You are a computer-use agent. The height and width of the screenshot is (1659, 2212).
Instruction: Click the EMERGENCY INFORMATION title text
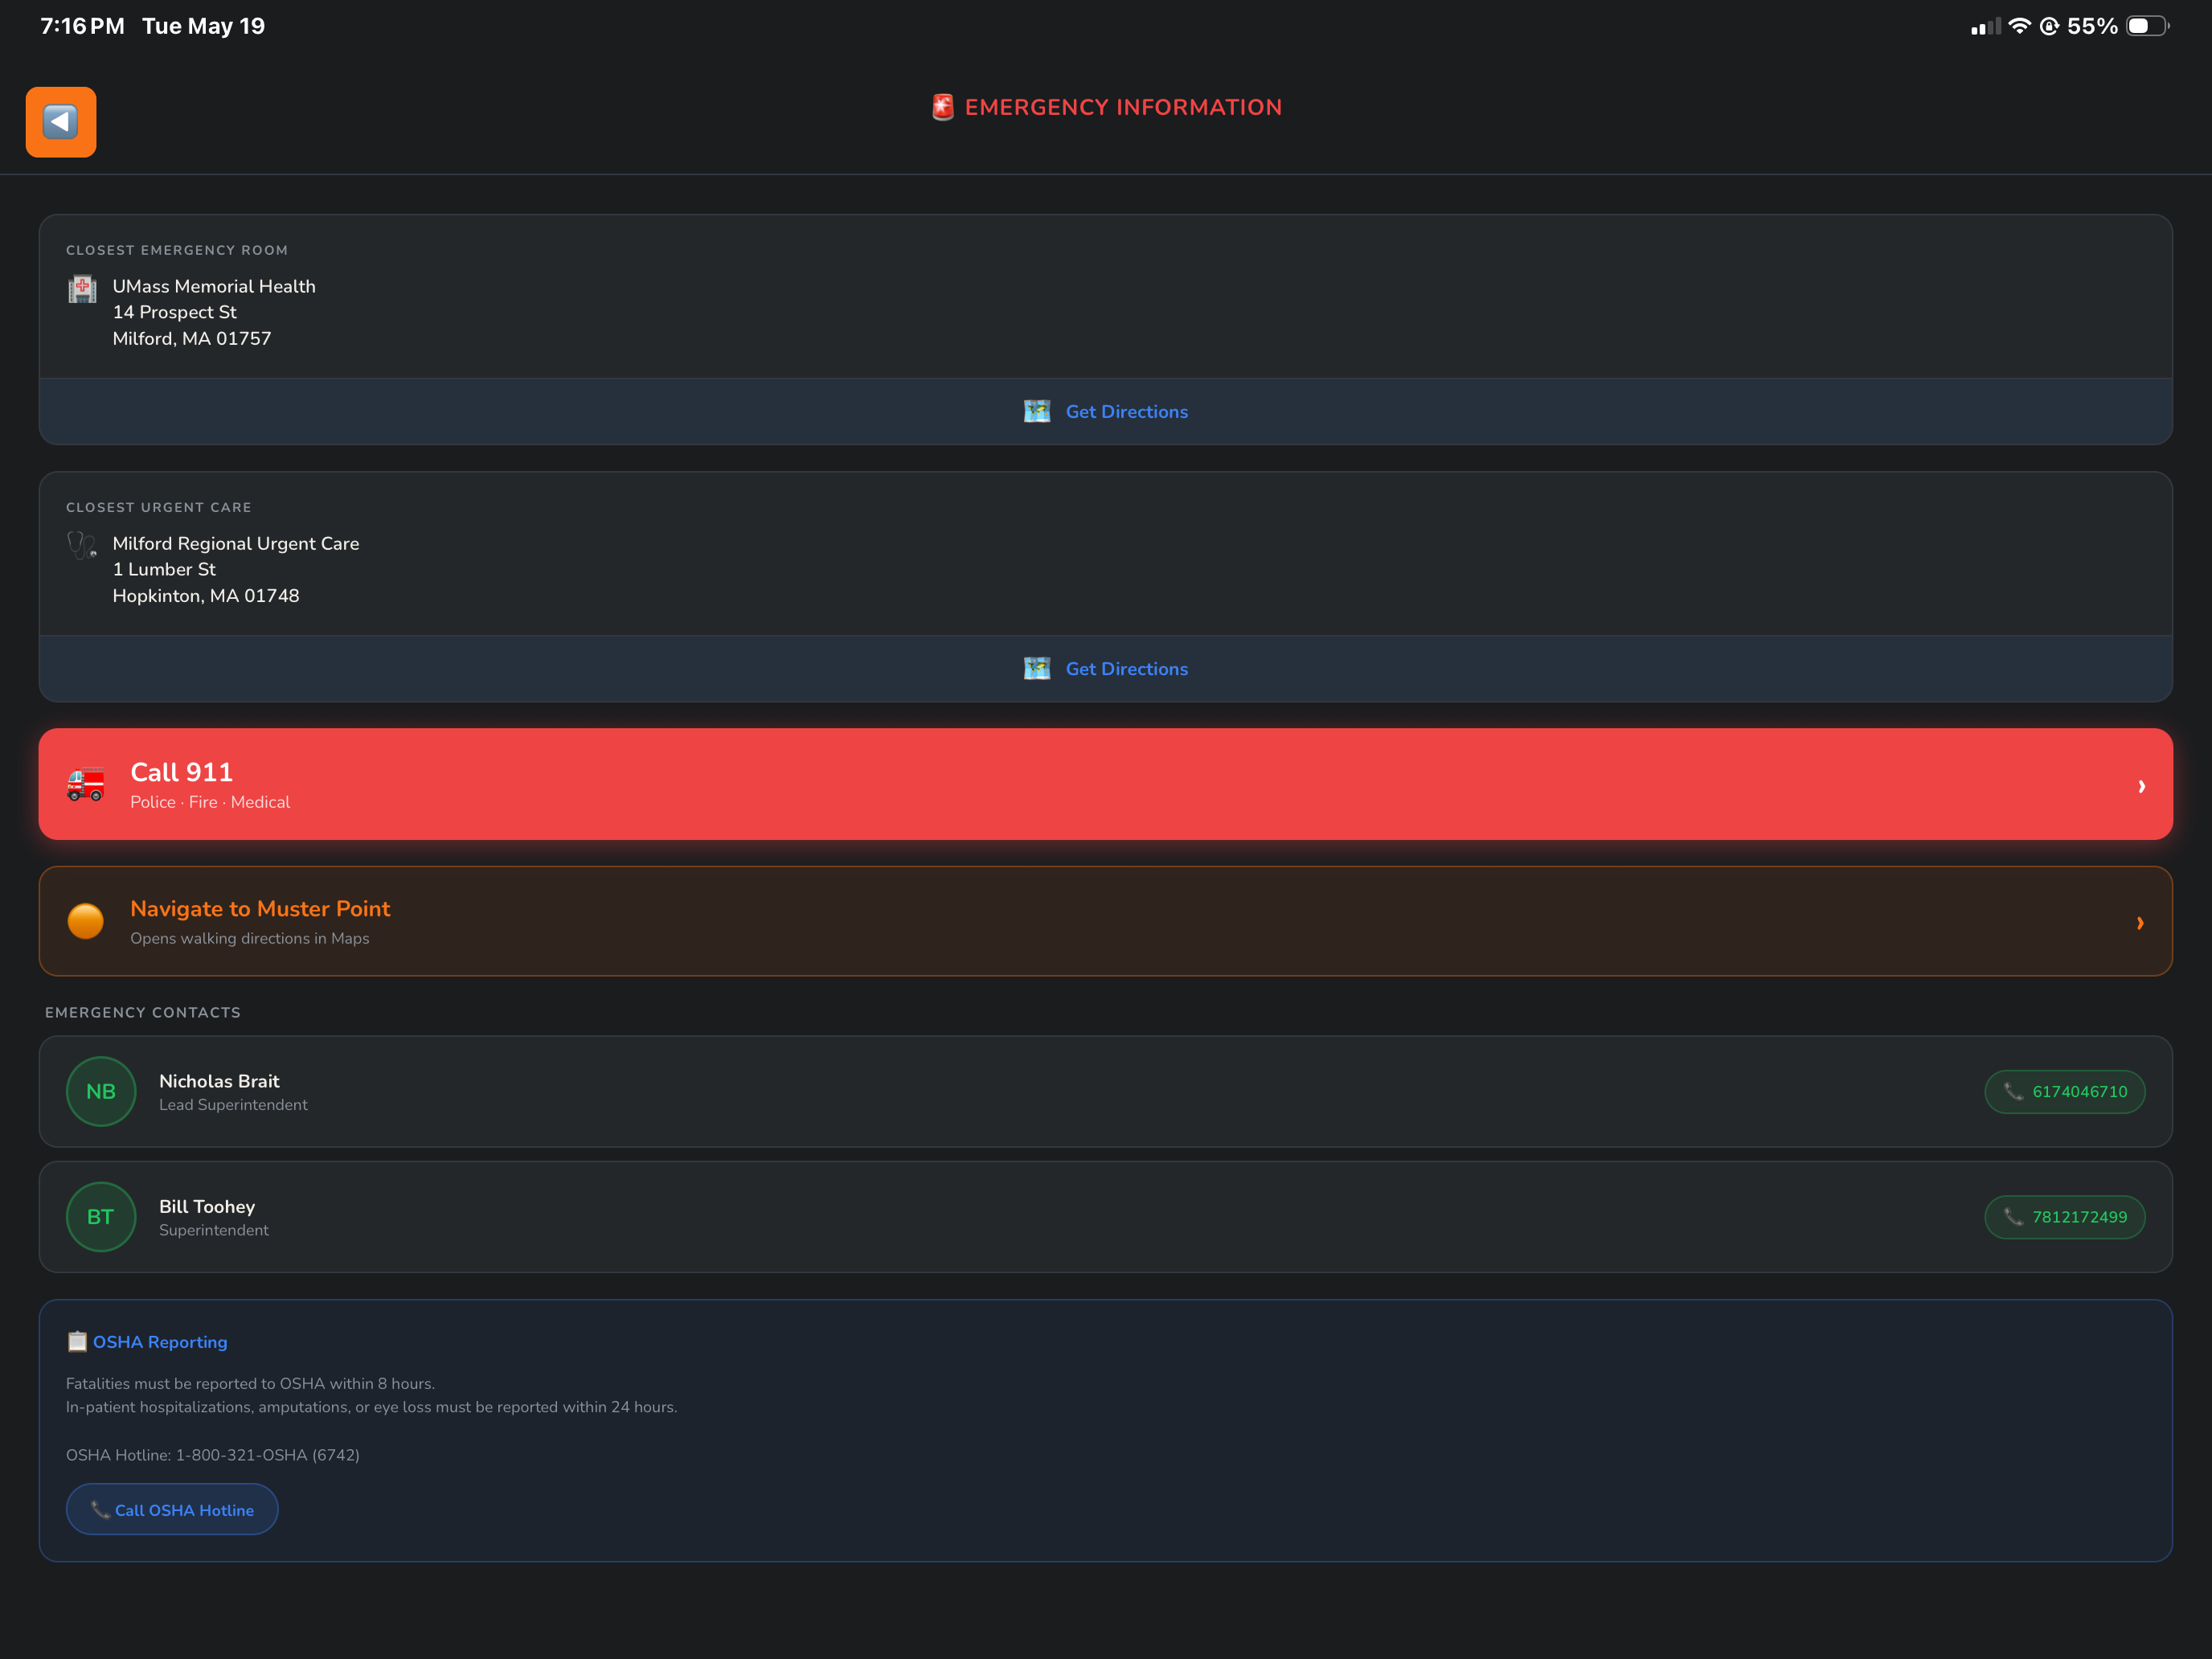pyautogui.click(x=1123, y=107)
